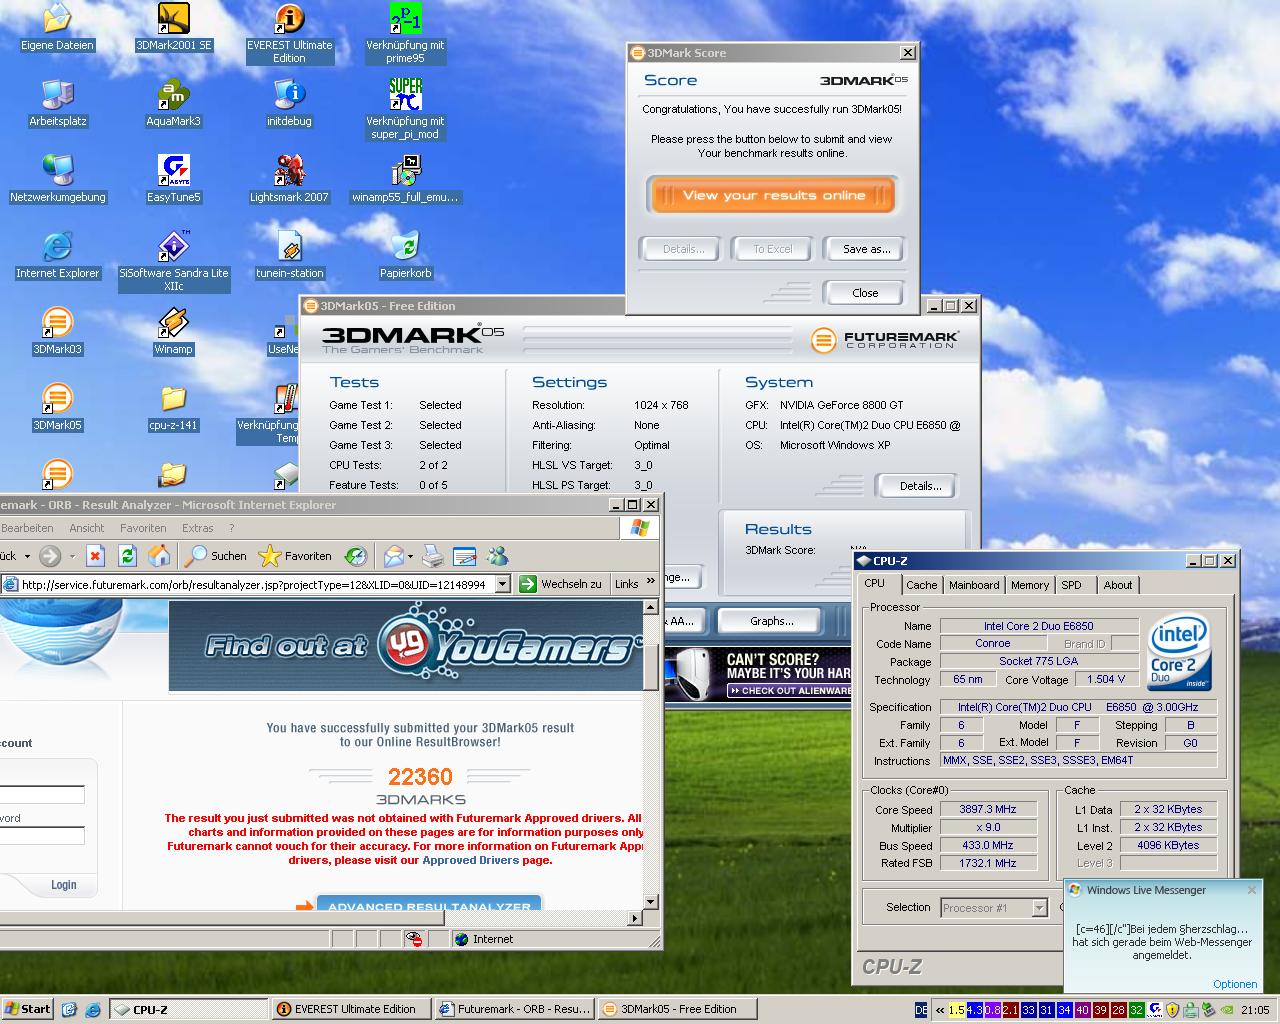Open the Windows Start button
Image resolution: width=1280 pixels, height=1024 pixels.
click(27, 1009)
